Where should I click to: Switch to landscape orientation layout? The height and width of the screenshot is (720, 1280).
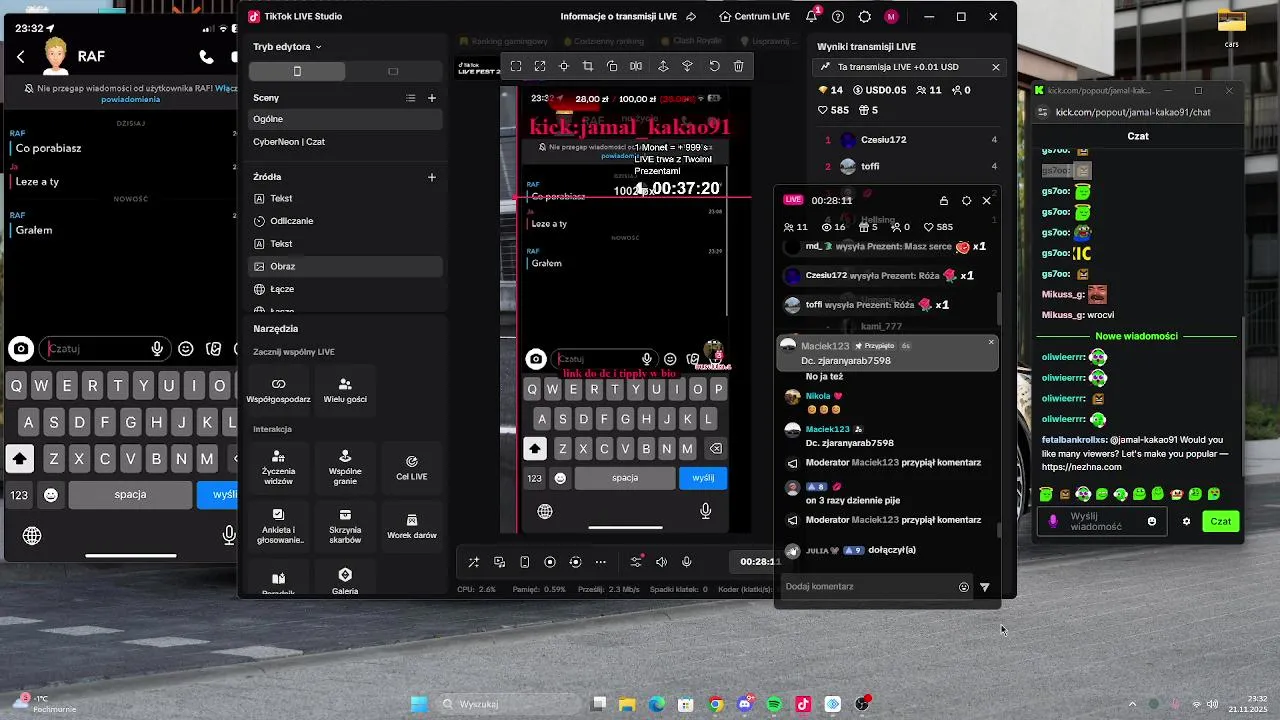pyautogui.click(x=393, y=72)
